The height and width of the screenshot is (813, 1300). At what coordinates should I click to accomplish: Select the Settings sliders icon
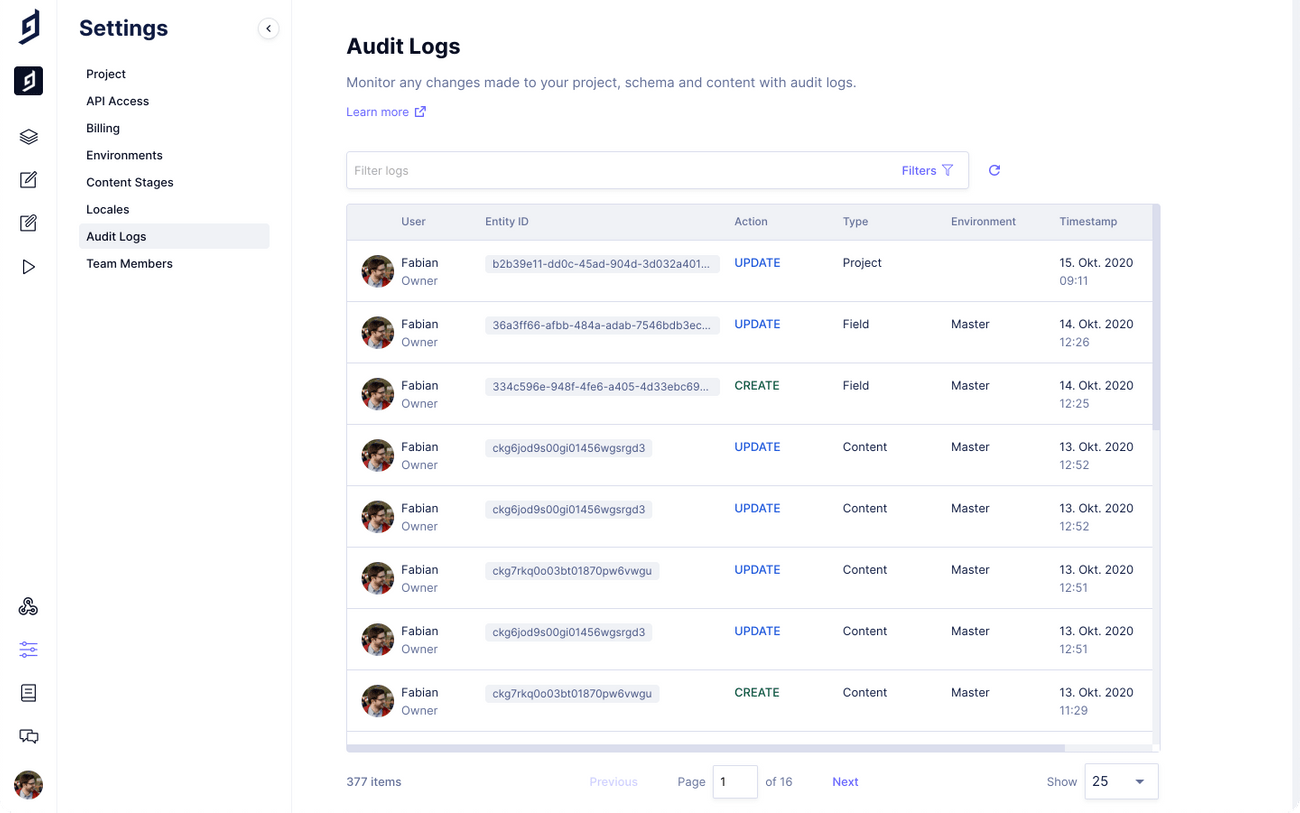click(x=28, y=650)
